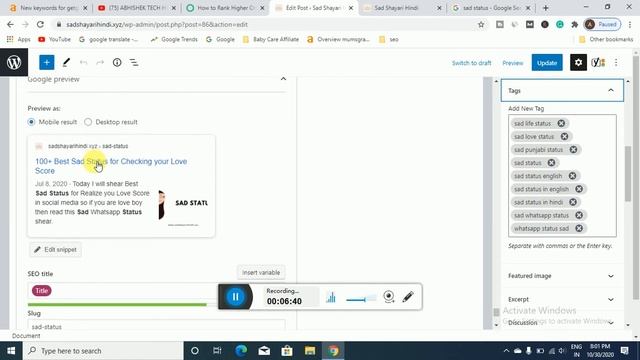Open File Explorer from the taskbar
Viewport: 640px width, 360px height.
(310, 351)
